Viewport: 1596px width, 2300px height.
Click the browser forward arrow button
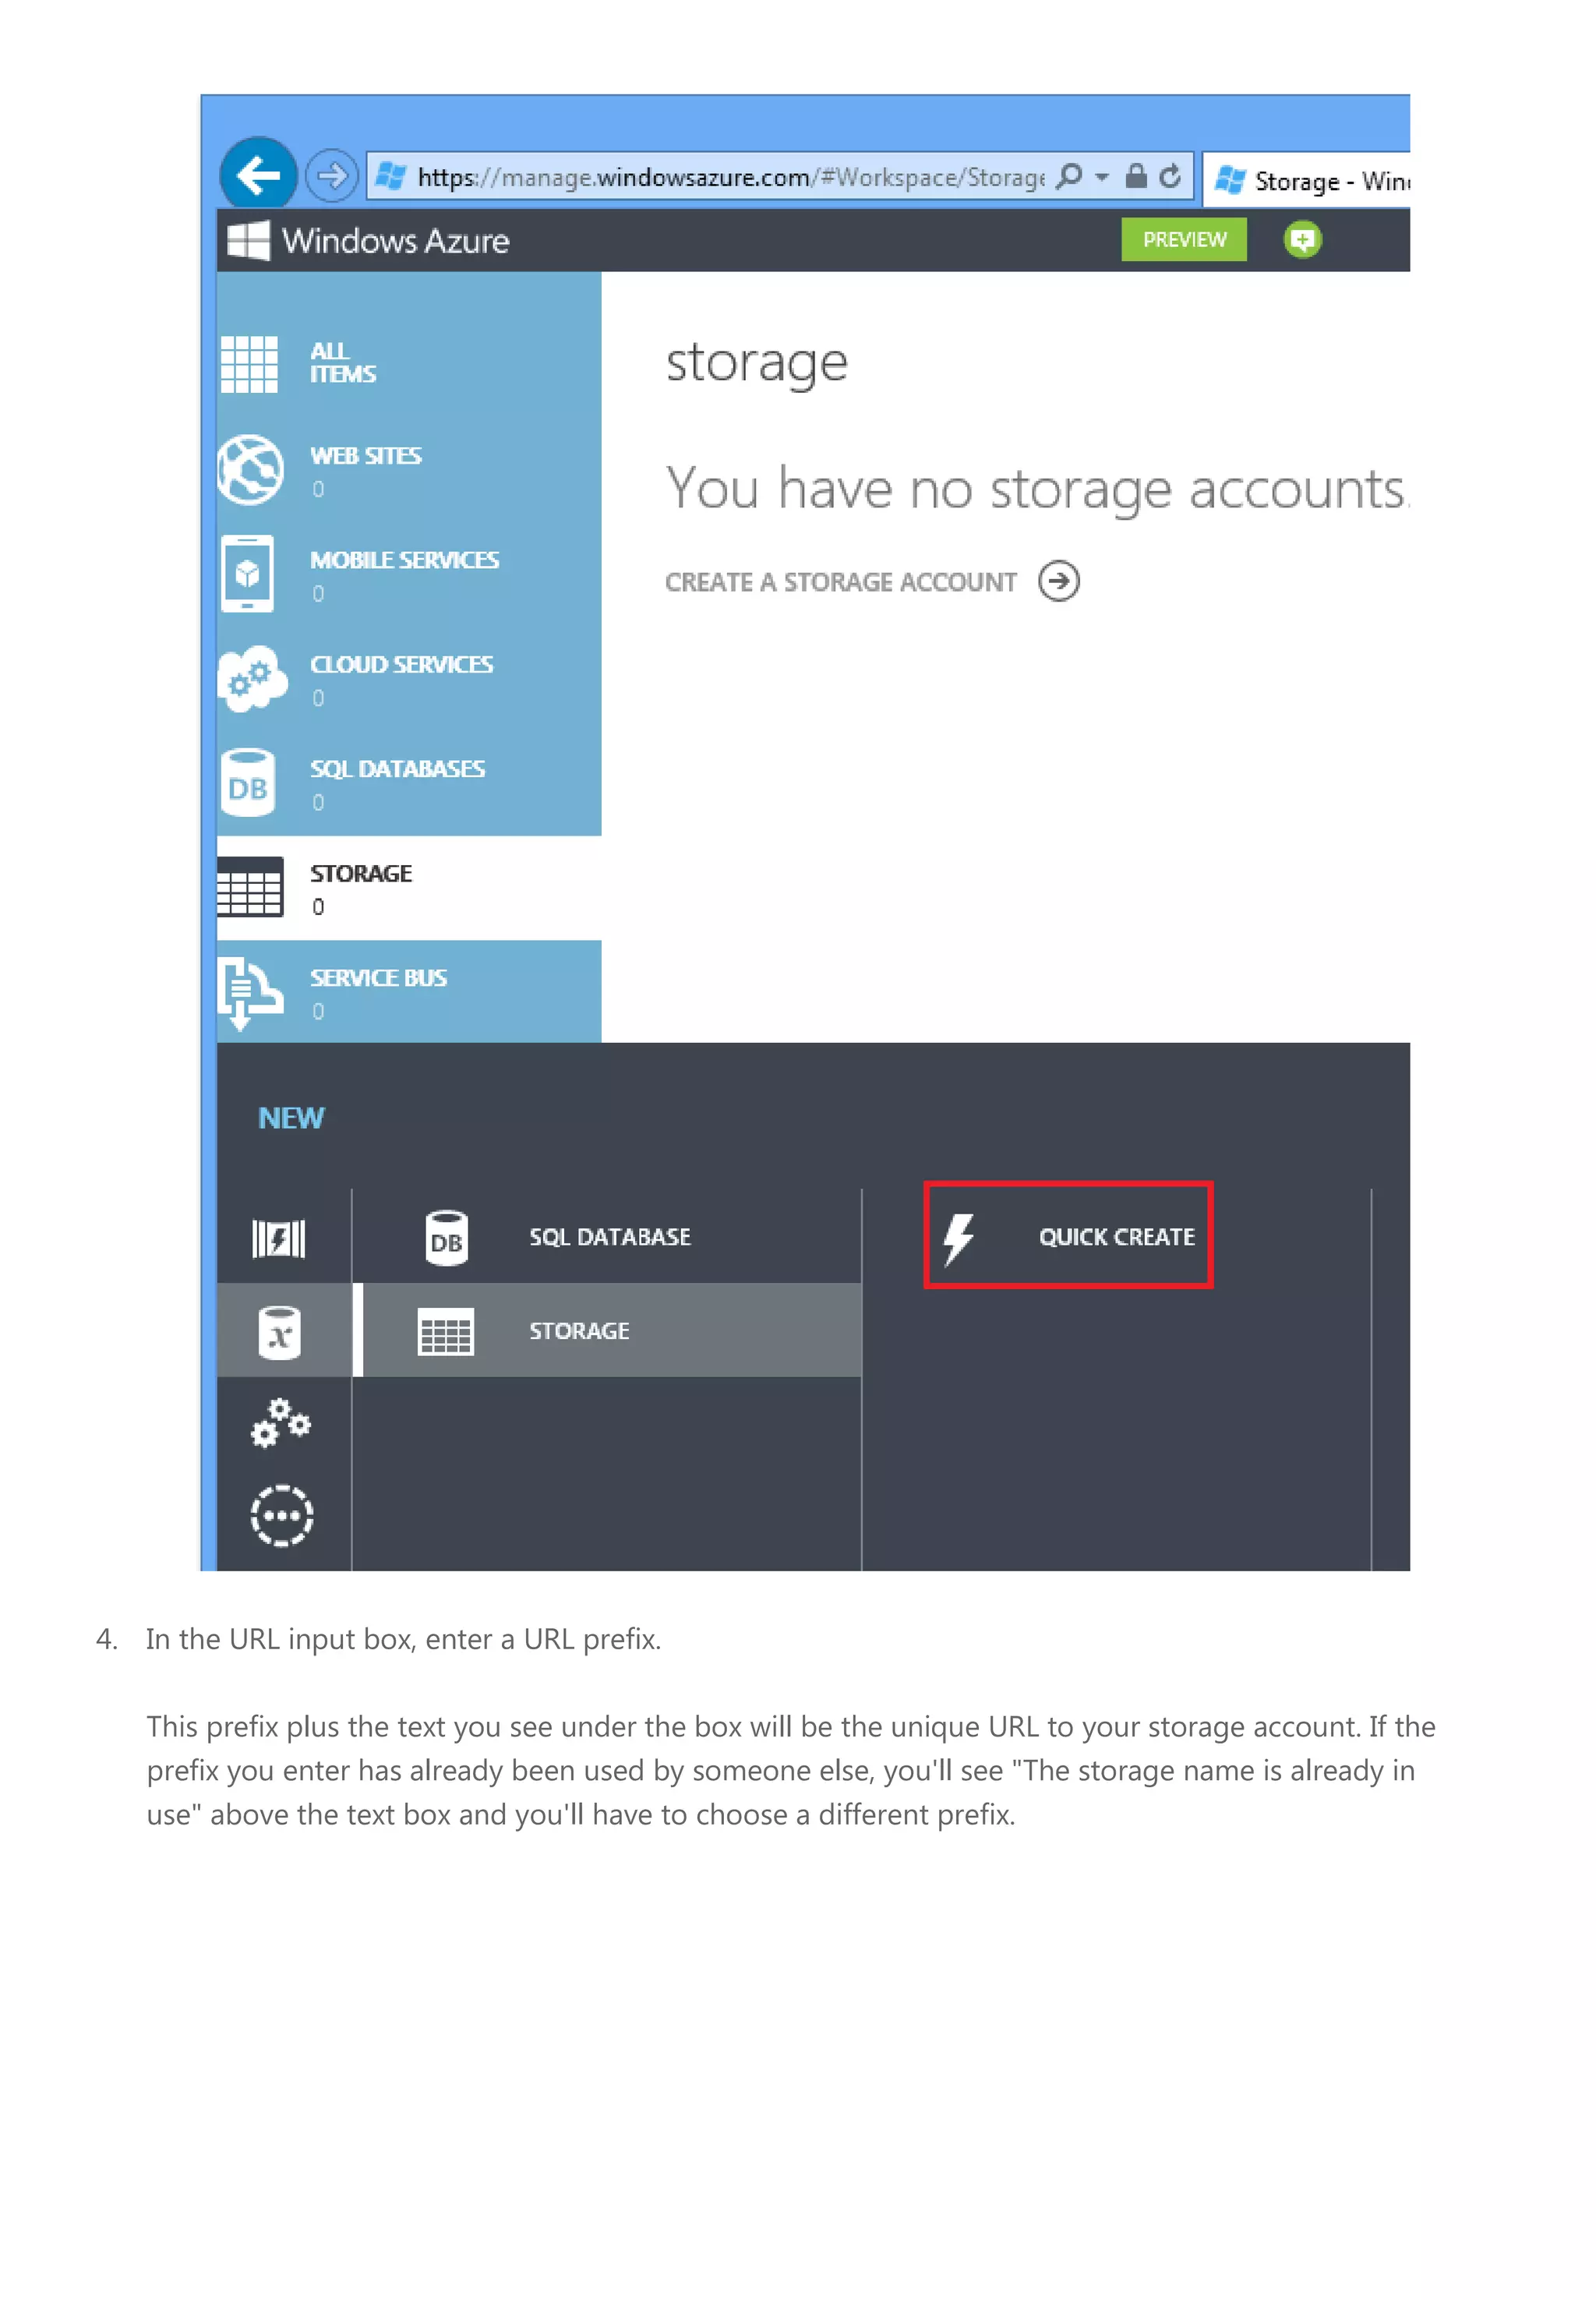331,176
